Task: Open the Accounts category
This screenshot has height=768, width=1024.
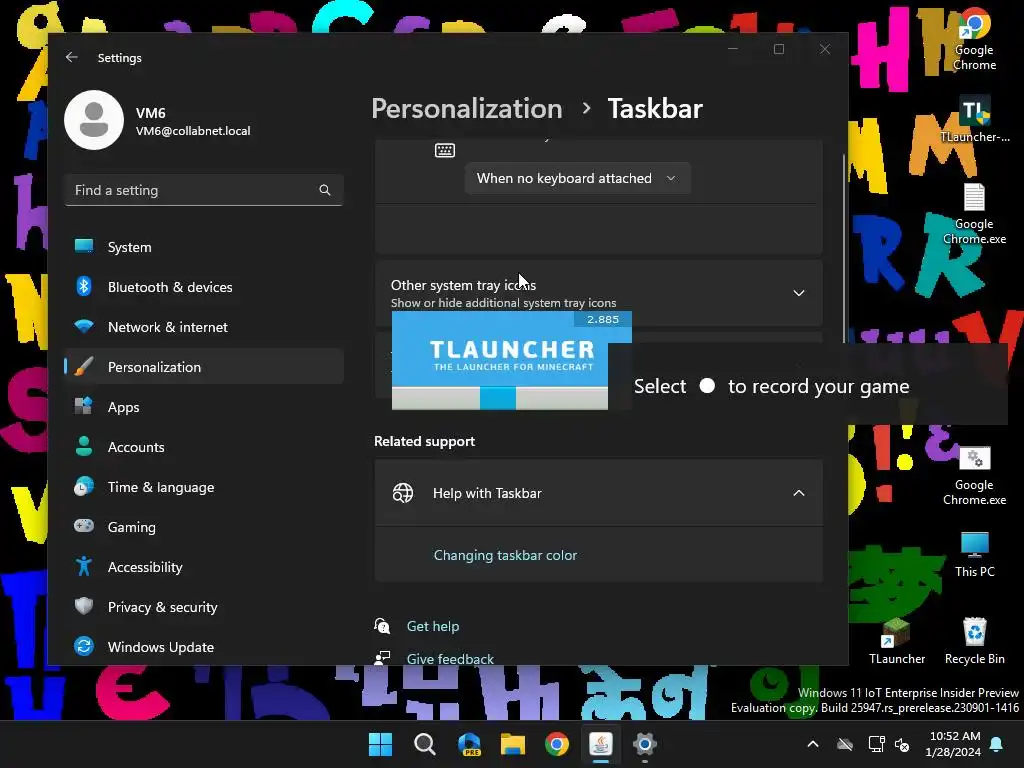Action: tap(204, 447)
